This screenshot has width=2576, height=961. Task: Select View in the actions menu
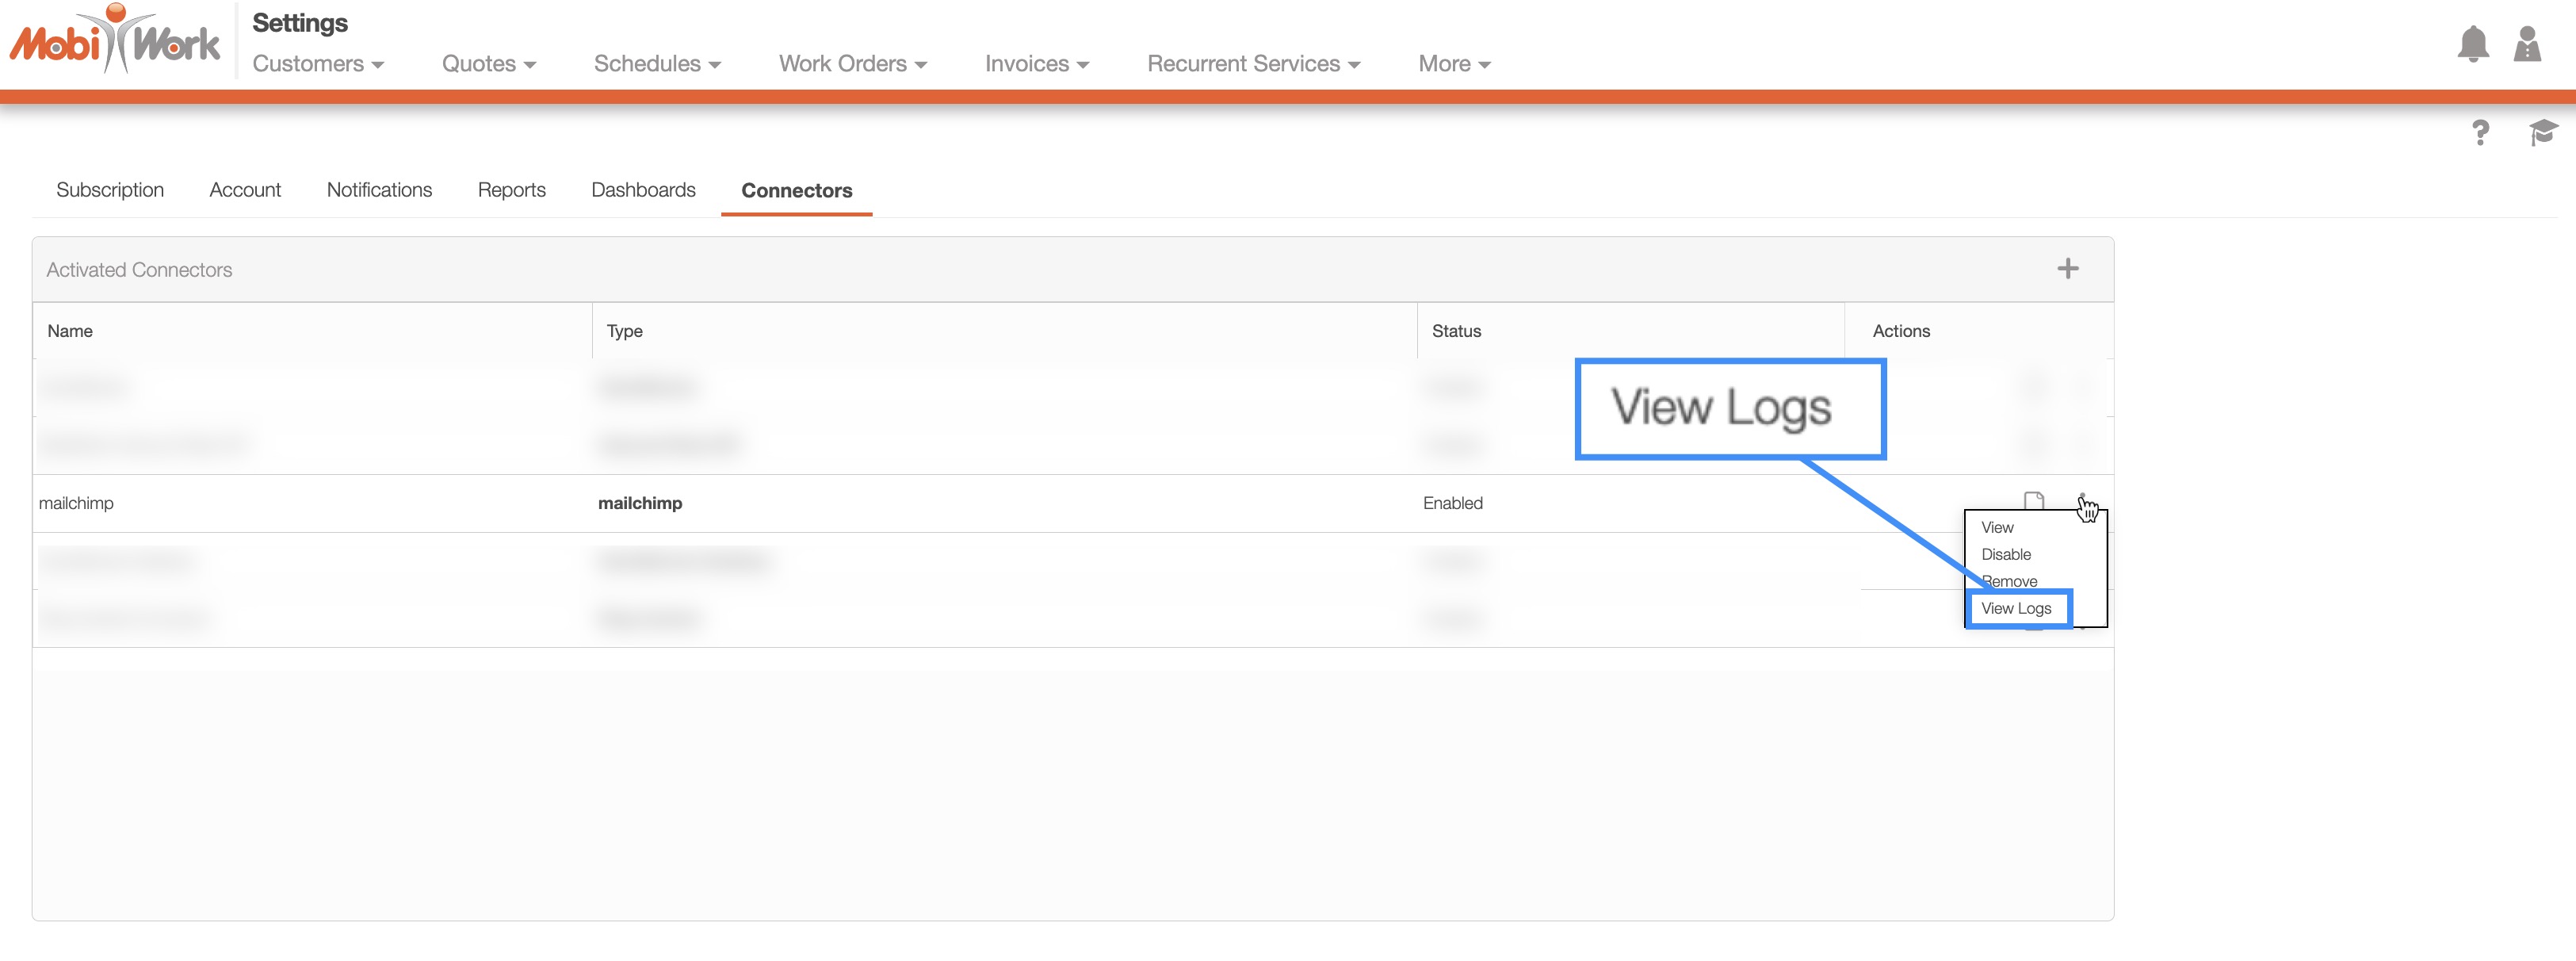(1997, 527)
